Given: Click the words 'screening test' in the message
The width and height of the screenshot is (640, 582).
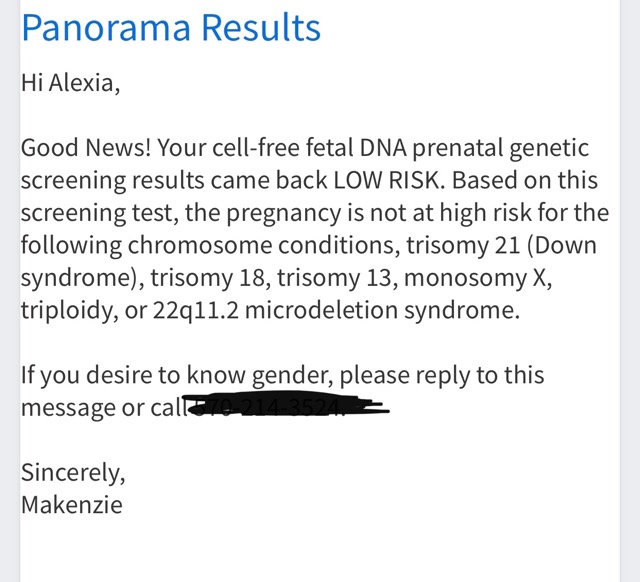Looking at the screenshot, I should pos(99,213).
